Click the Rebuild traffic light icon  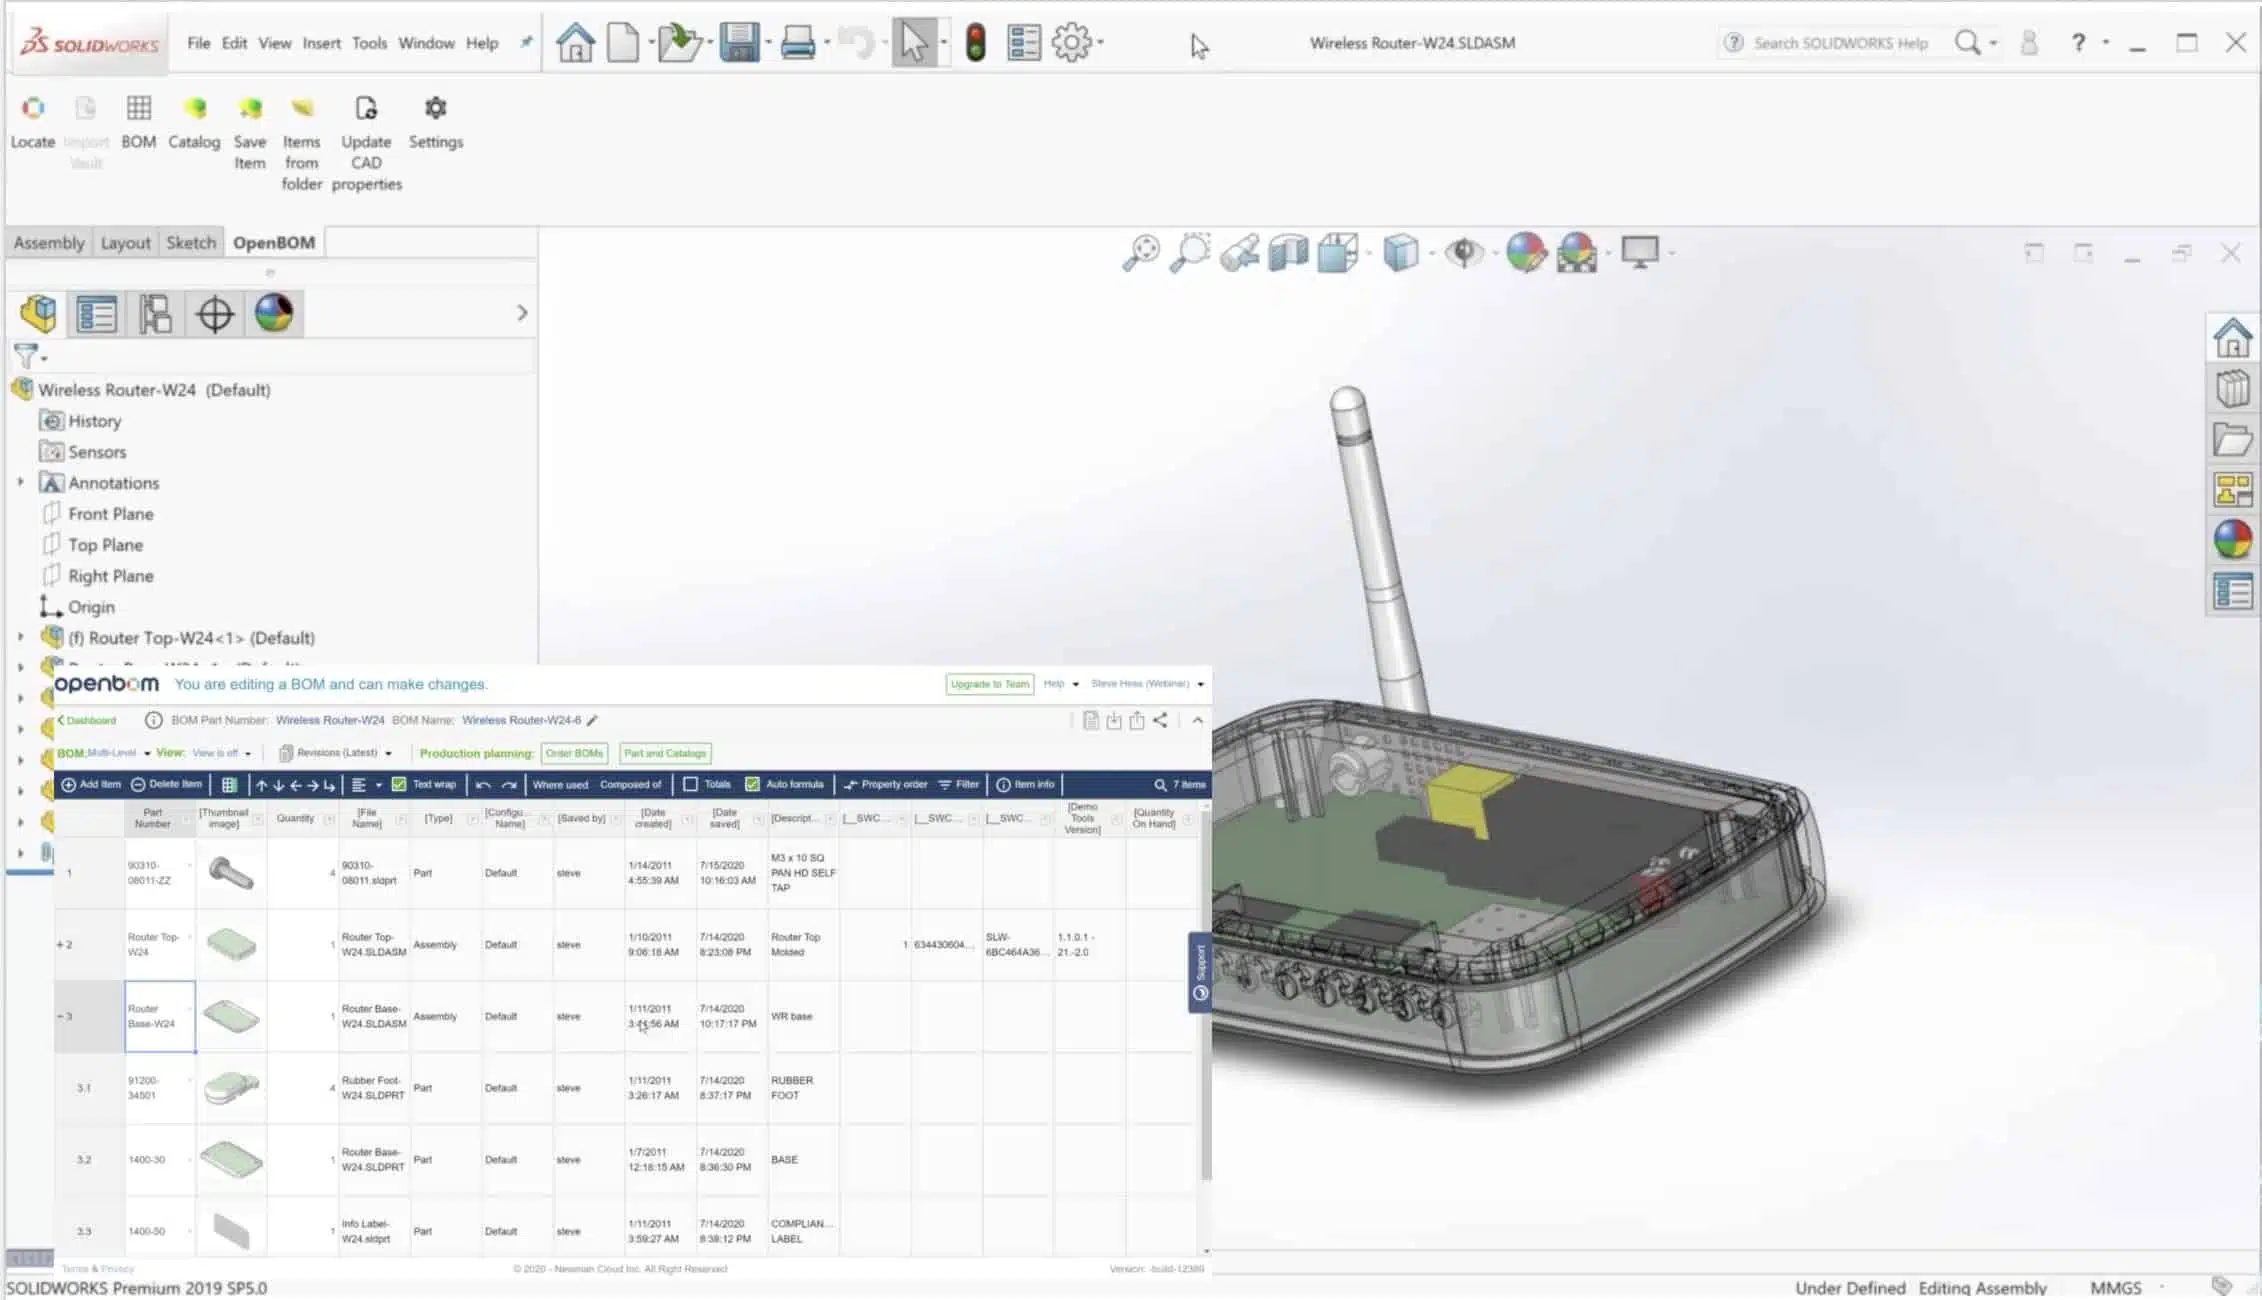(x=975, y=43)
